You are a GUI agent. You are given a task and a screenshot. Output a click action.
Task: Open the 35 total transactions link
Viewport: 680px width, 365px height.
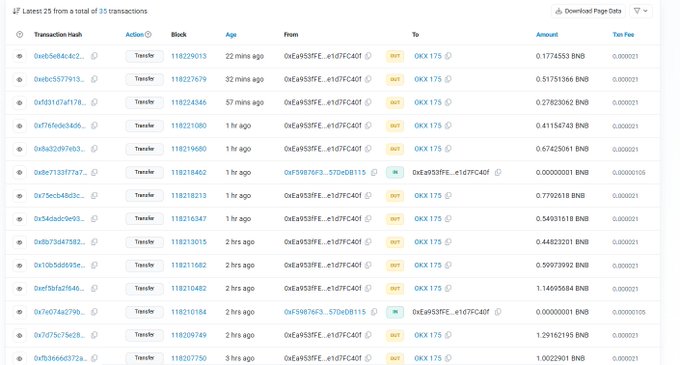[103, 11]
